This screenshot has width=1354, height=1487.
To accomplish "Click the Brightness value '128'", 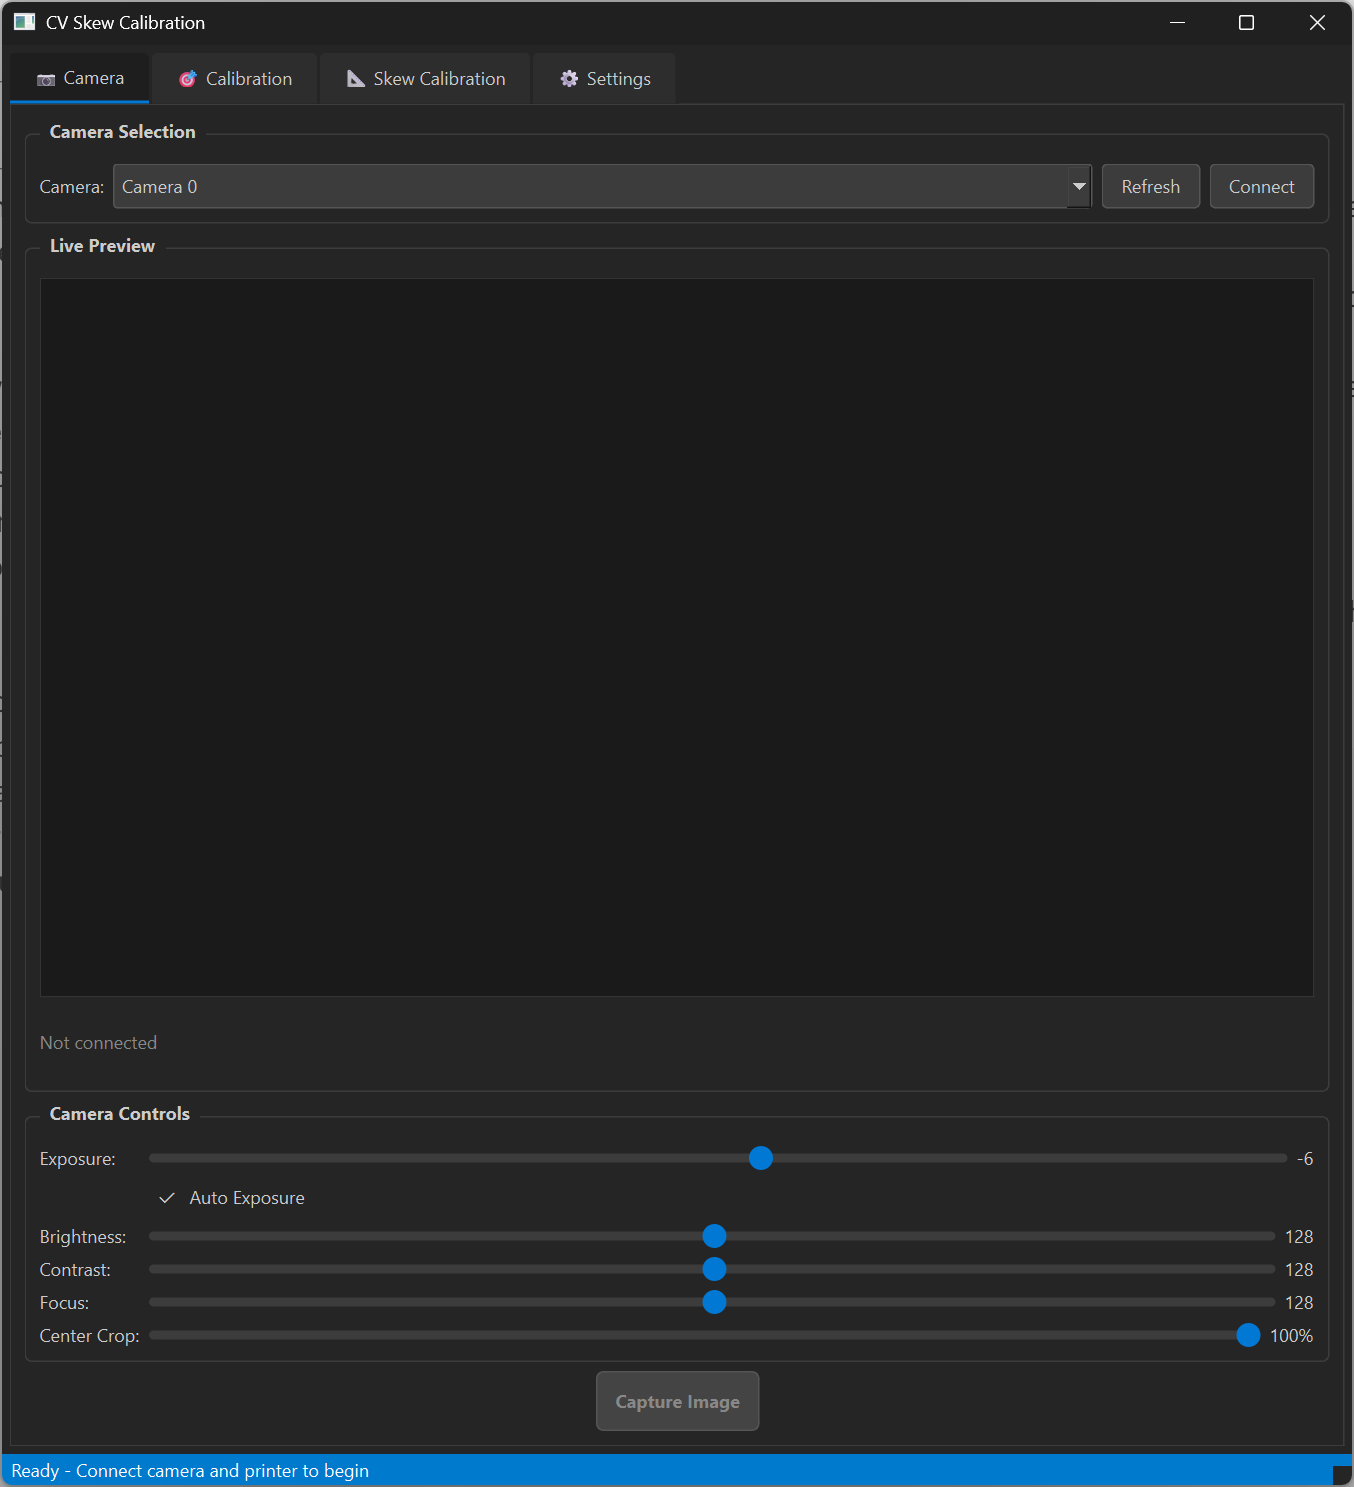I will (x=1299, y=1237).
